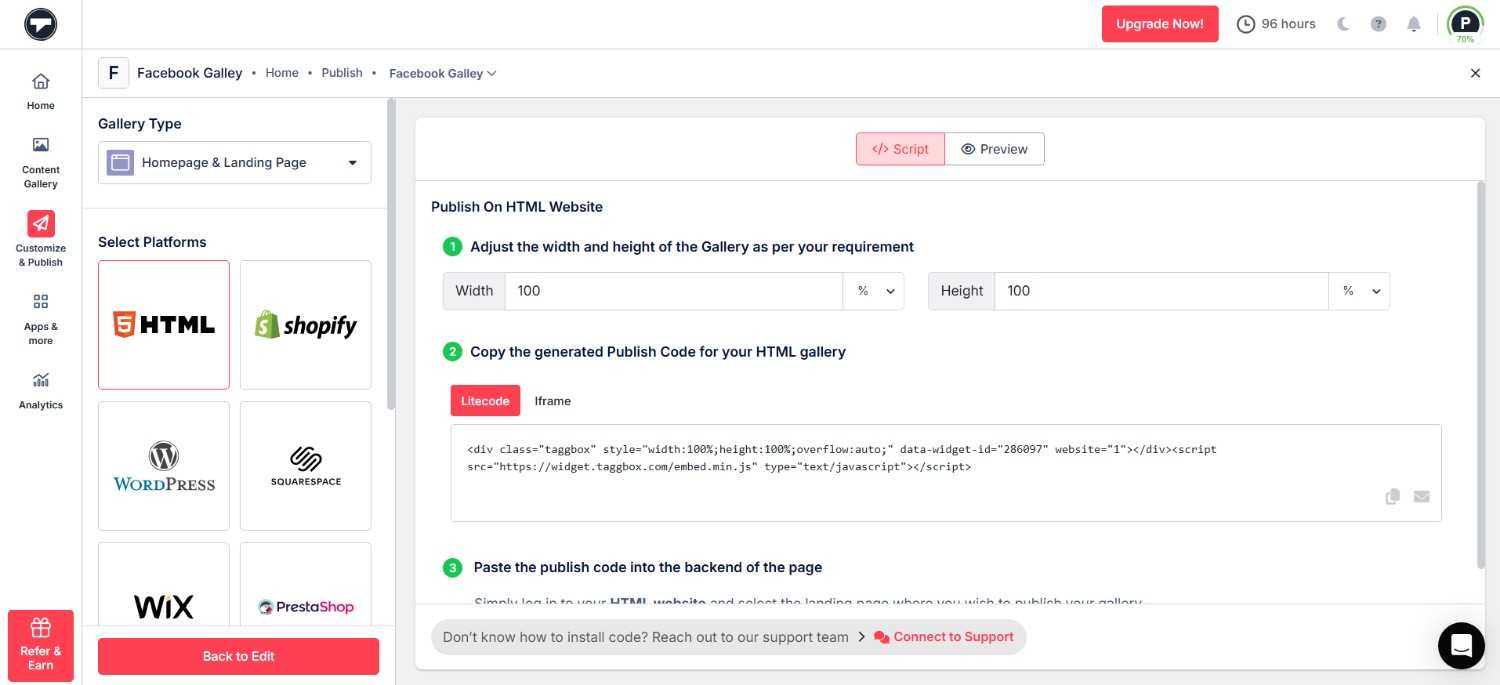1500x685 pixels.
Task: Open the Refer & Earn panel
Action: tap(40, 645)
